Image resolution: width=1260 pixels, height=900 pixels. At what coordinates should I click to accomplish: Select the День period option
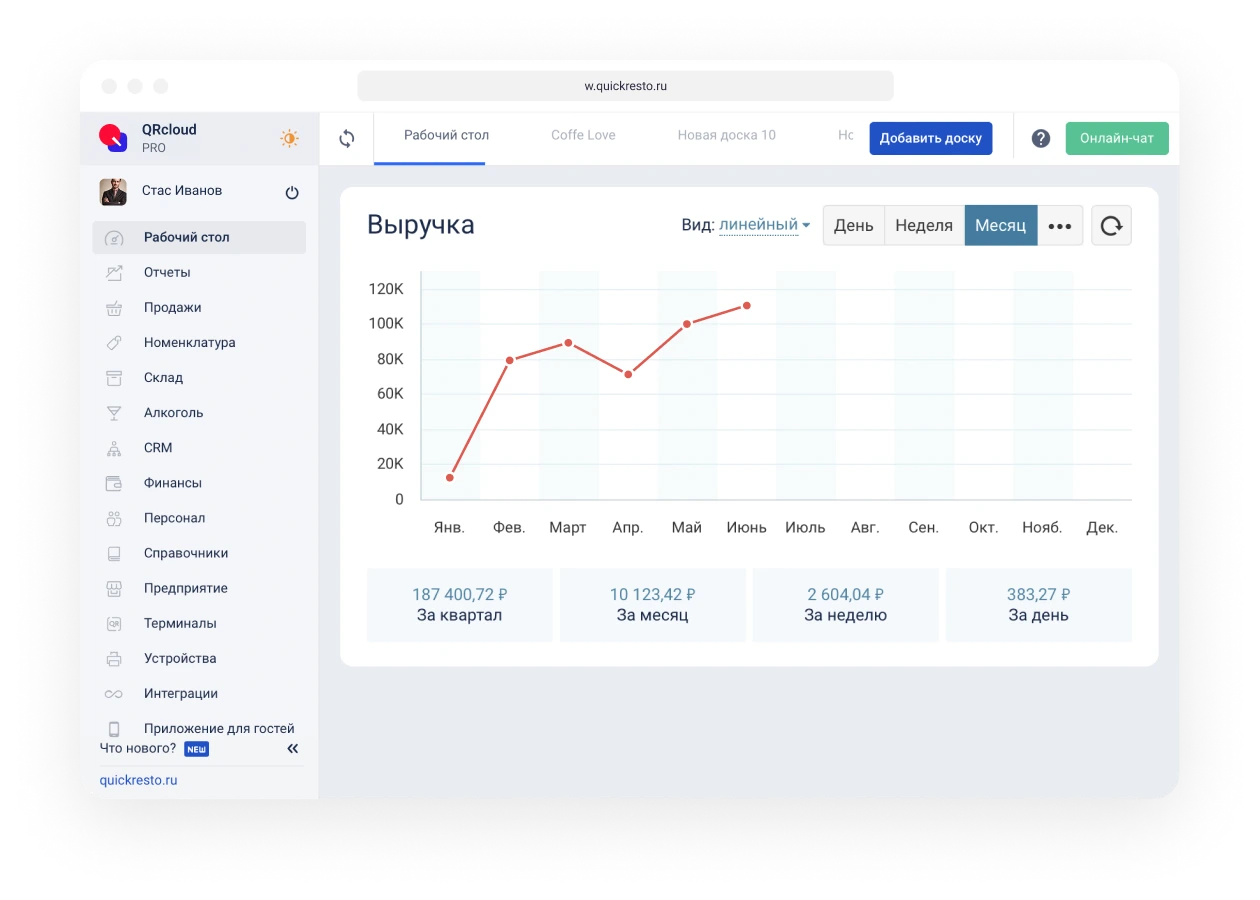click(x=853, y=225)
